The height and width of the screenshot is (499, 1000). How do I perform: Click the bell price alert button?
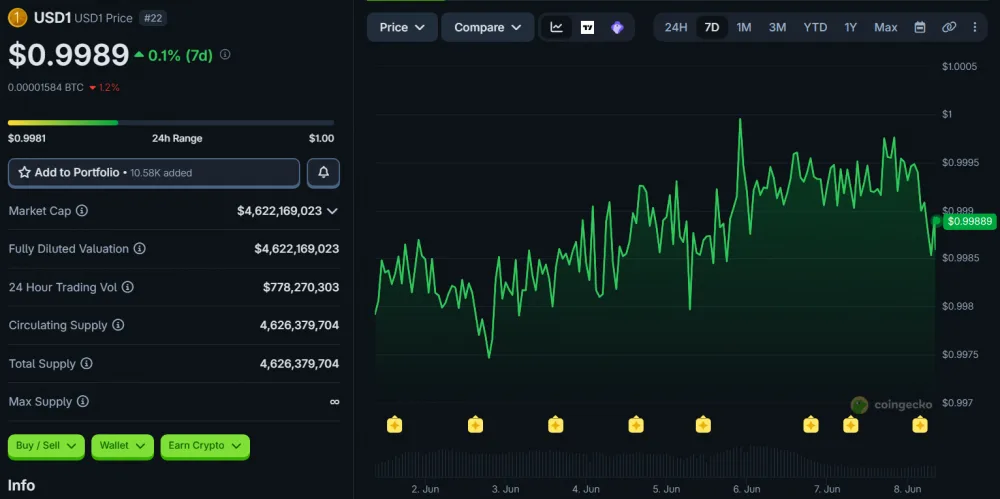tap(323, 172)
